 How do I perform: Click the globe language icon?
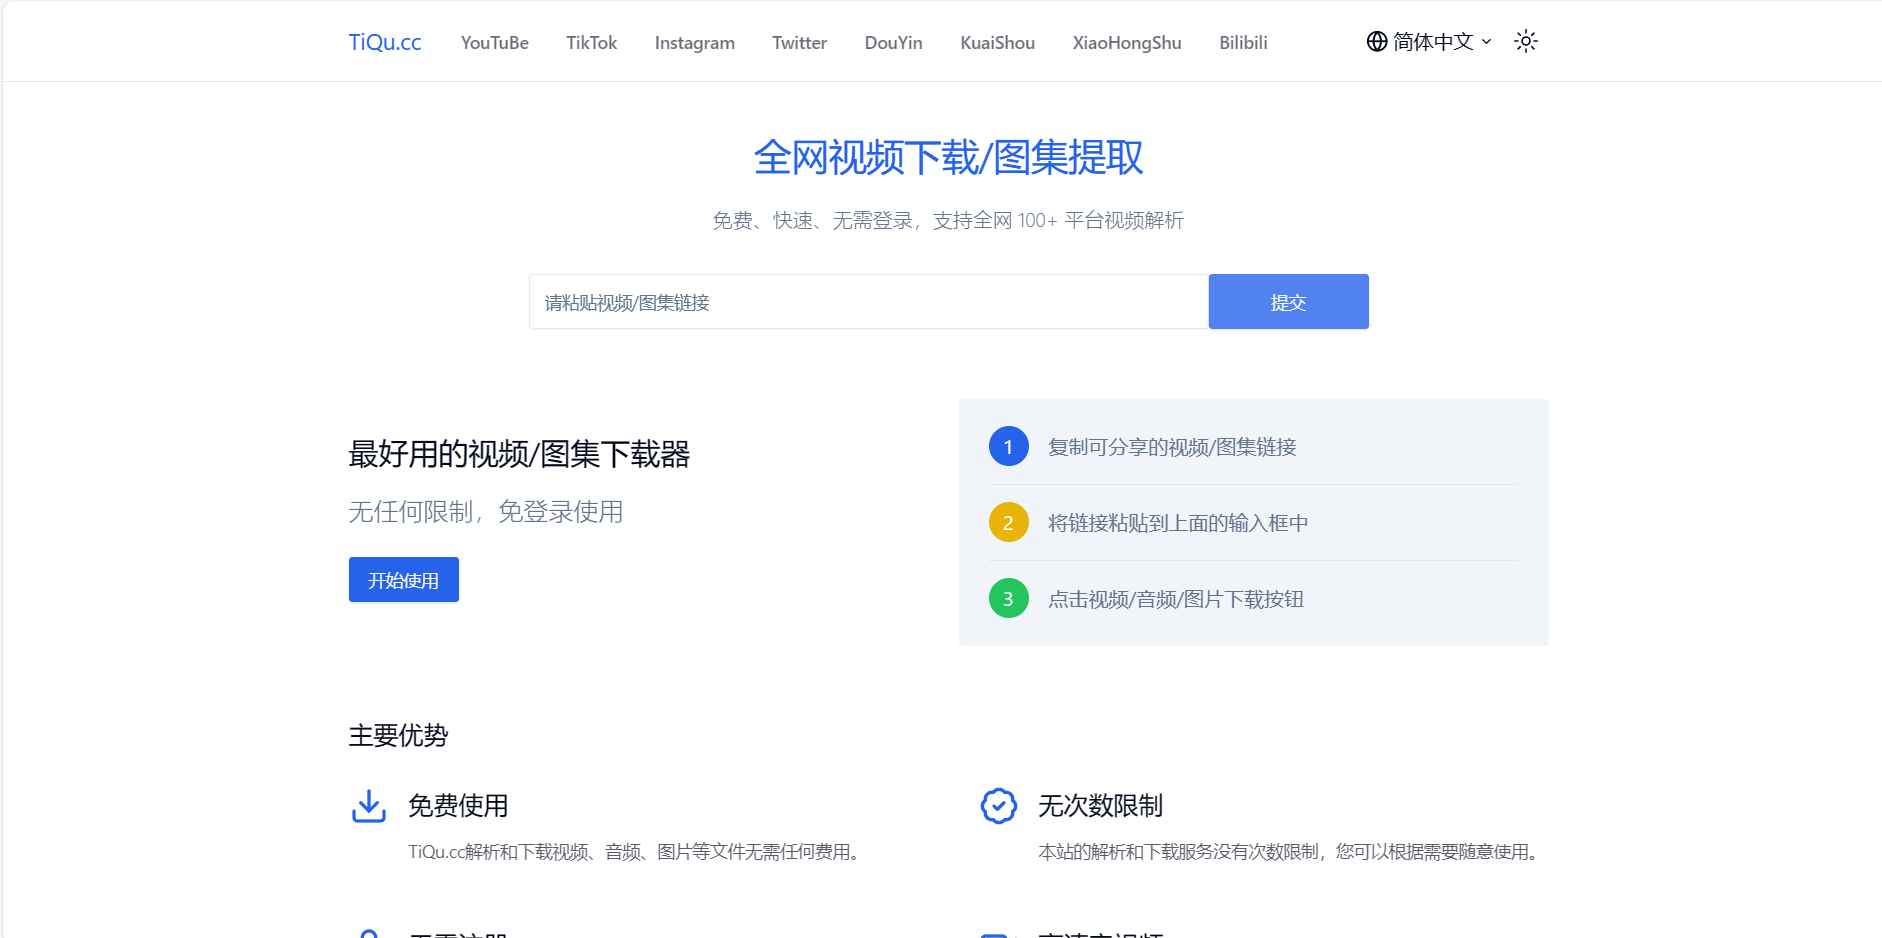click(x=1377, y=41)
